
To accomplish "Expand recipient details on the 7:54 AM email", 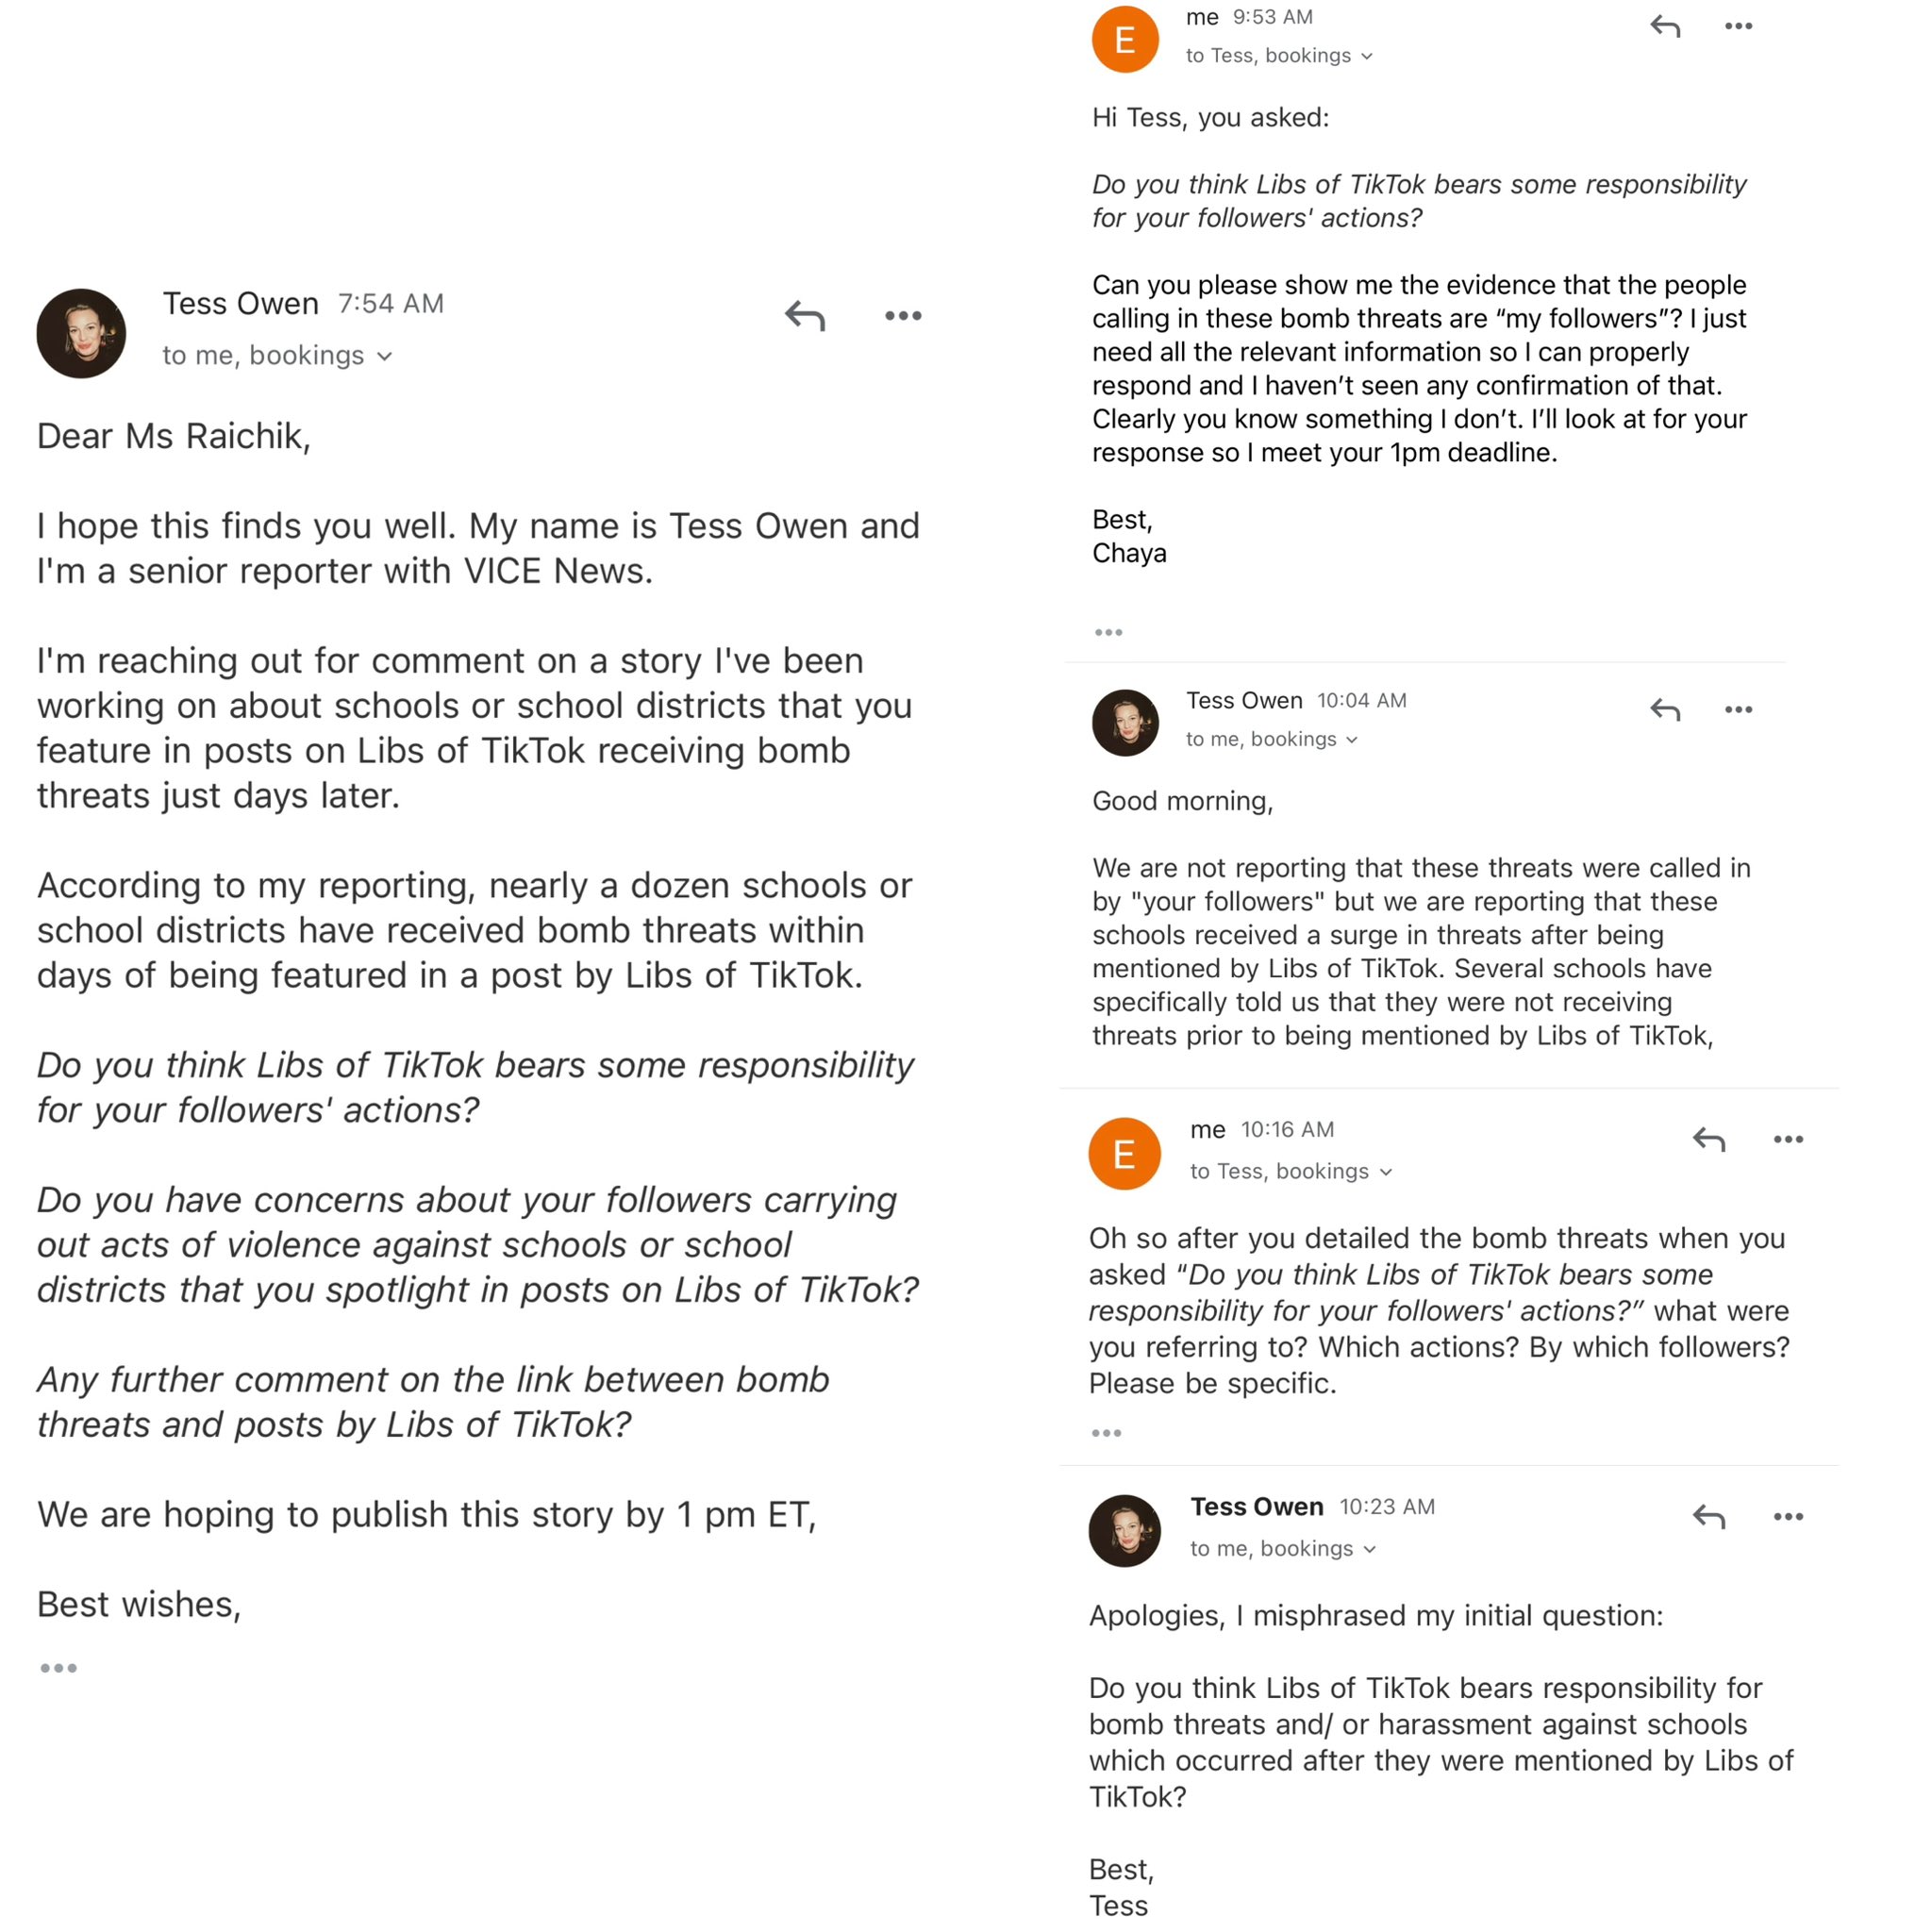I will (x=385, y=356).
